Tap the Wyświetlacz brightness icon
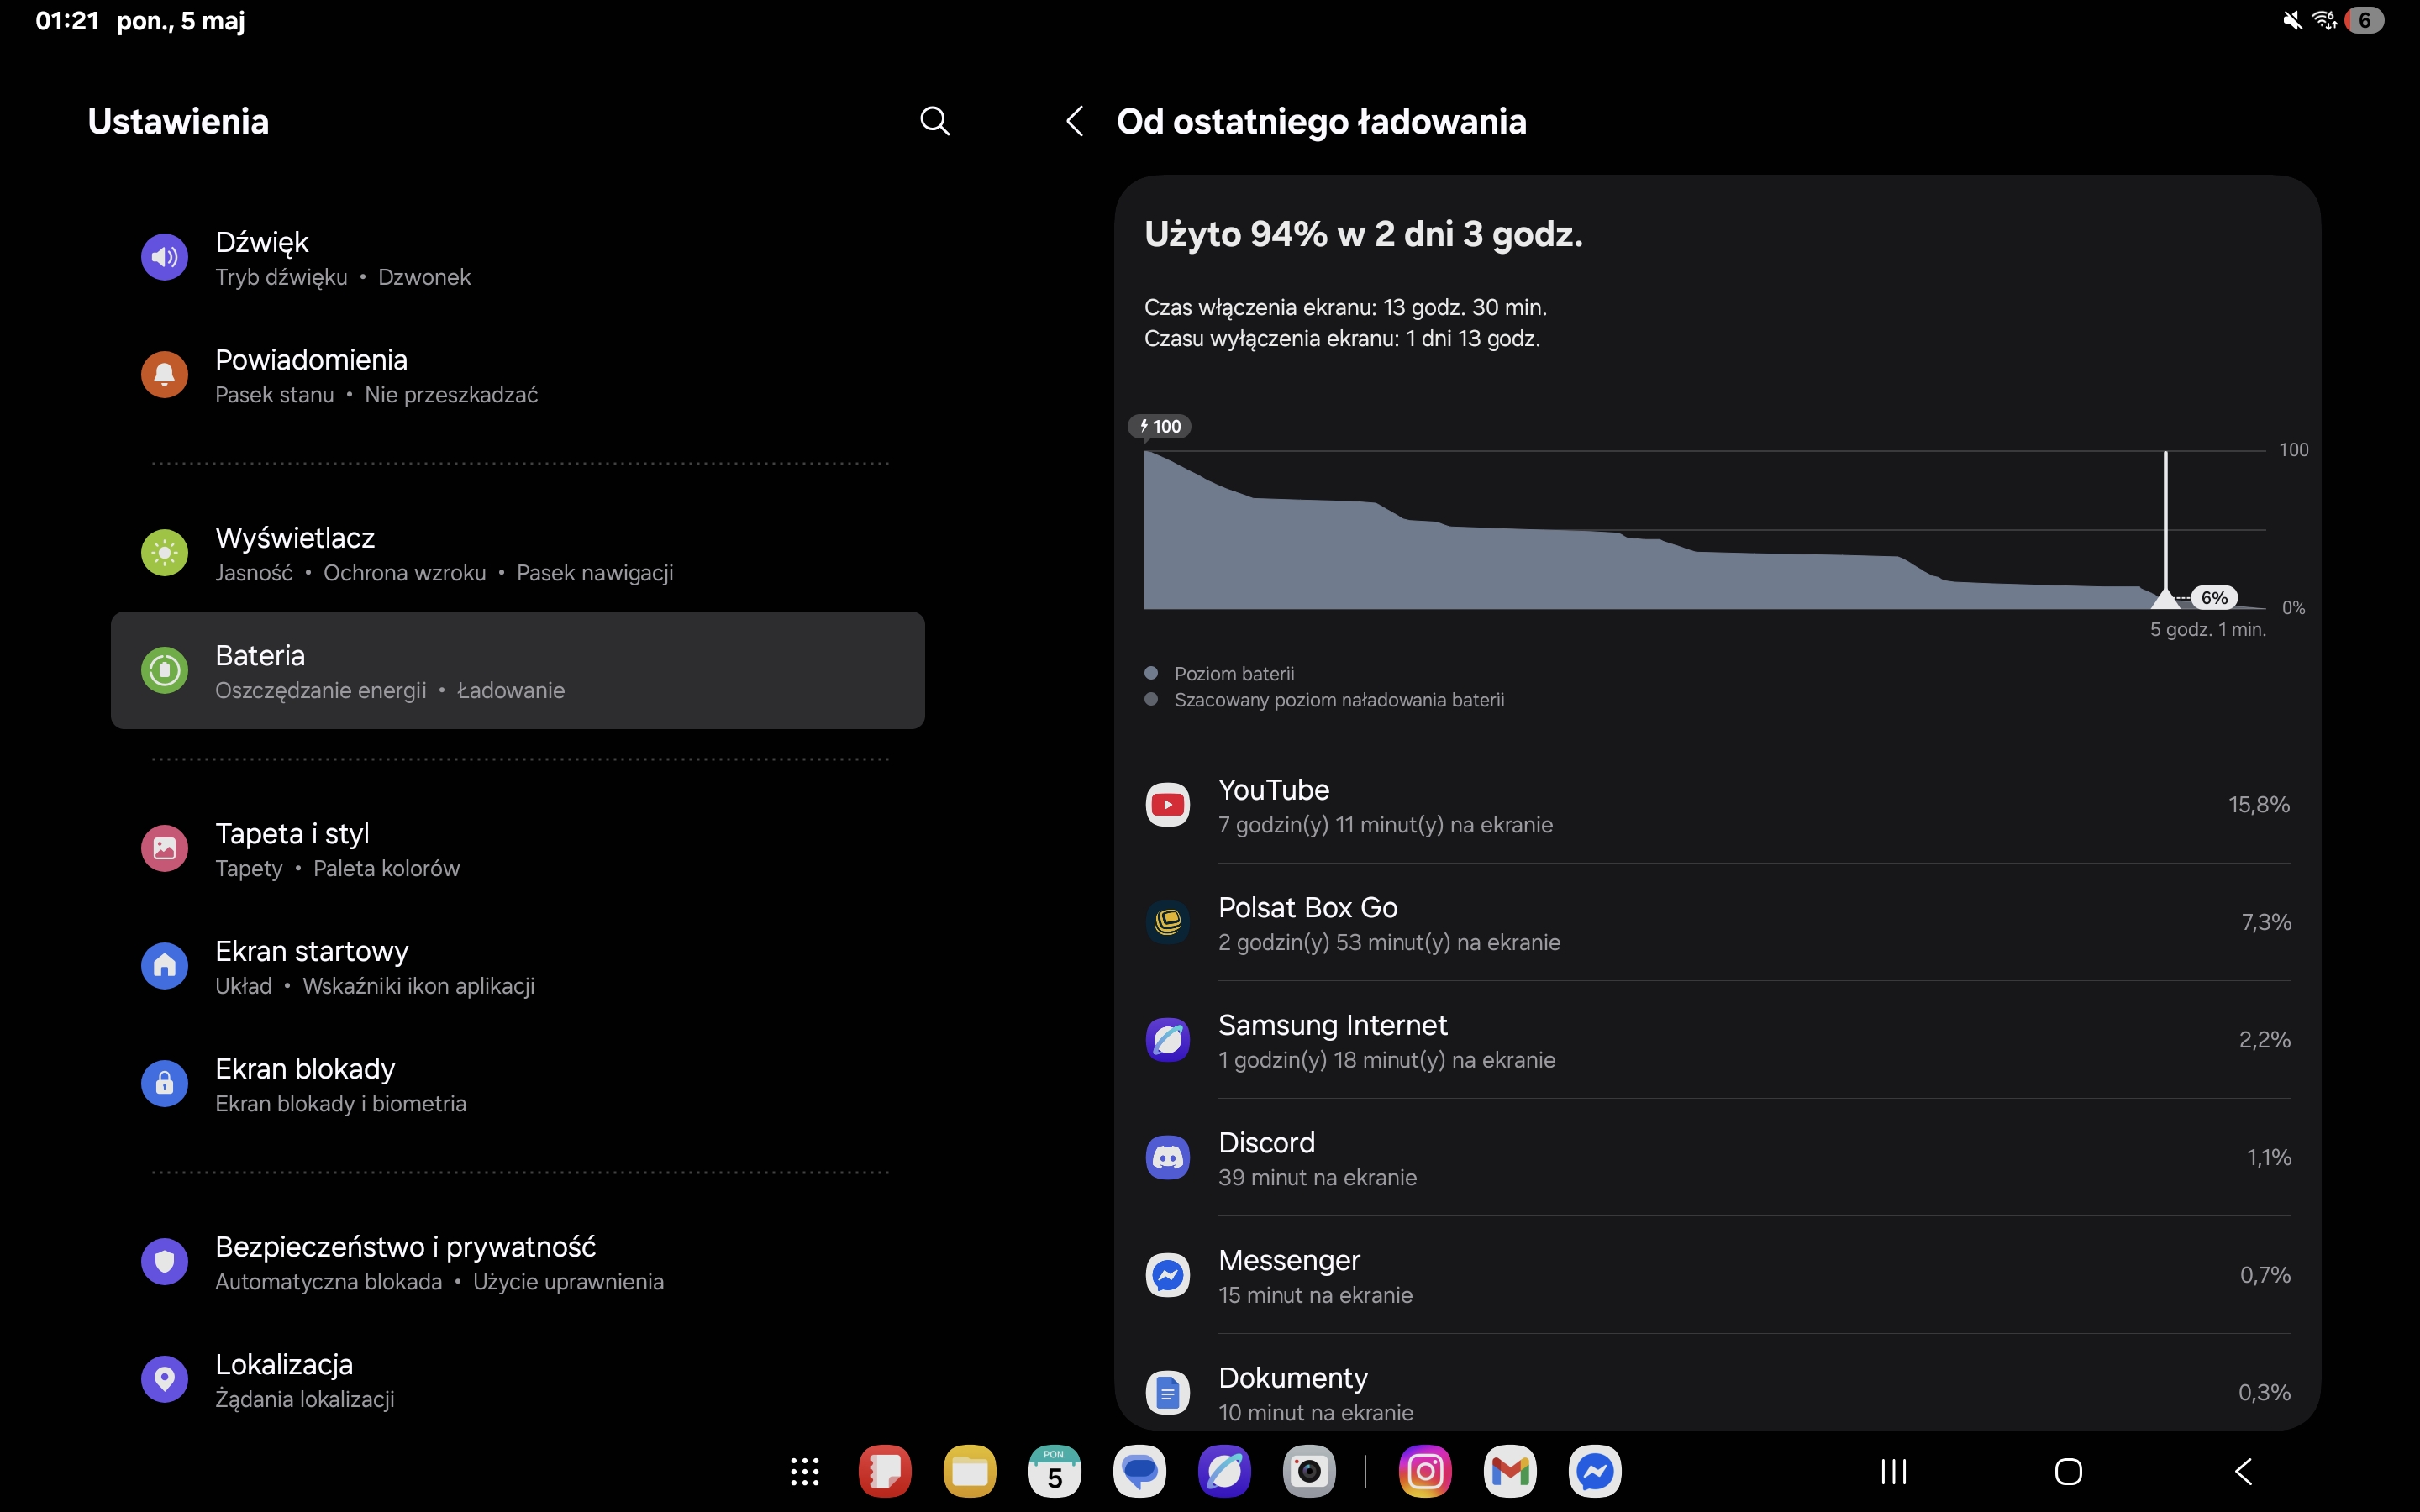 tap(164, 553)
